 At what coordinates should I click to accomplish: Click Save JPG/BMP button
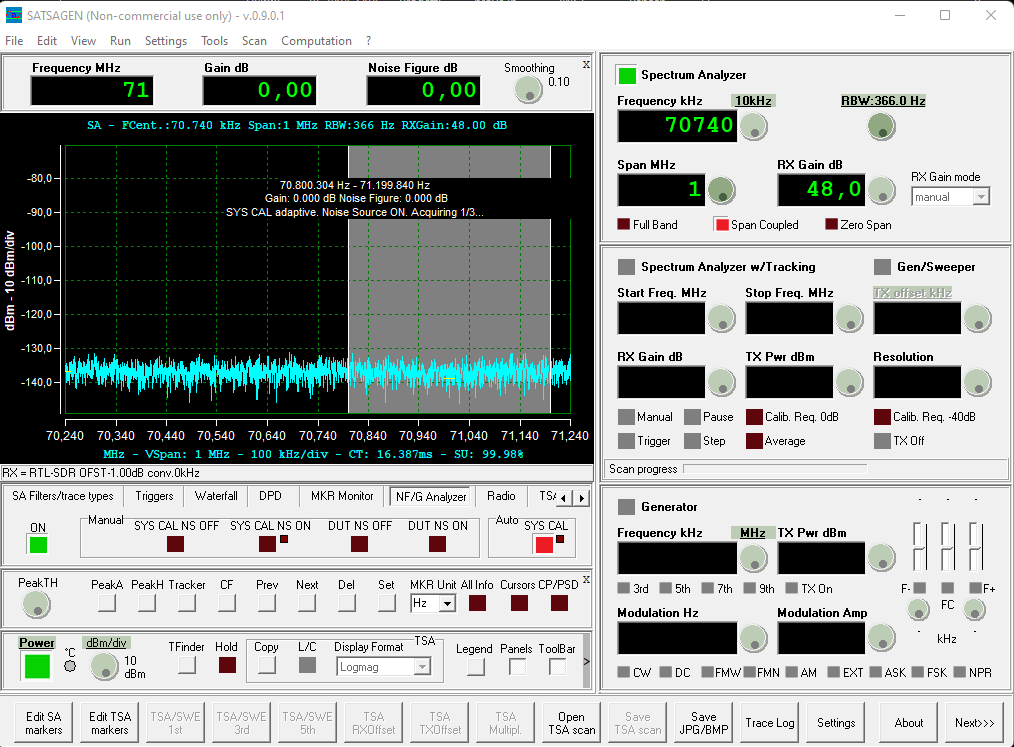(x=704, y=723)
